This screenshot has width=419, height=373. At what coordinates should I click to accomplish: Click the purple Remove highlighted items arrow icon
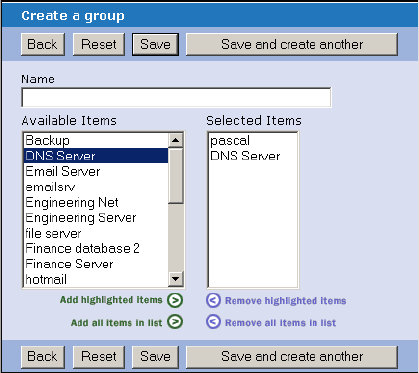[213, 300]
